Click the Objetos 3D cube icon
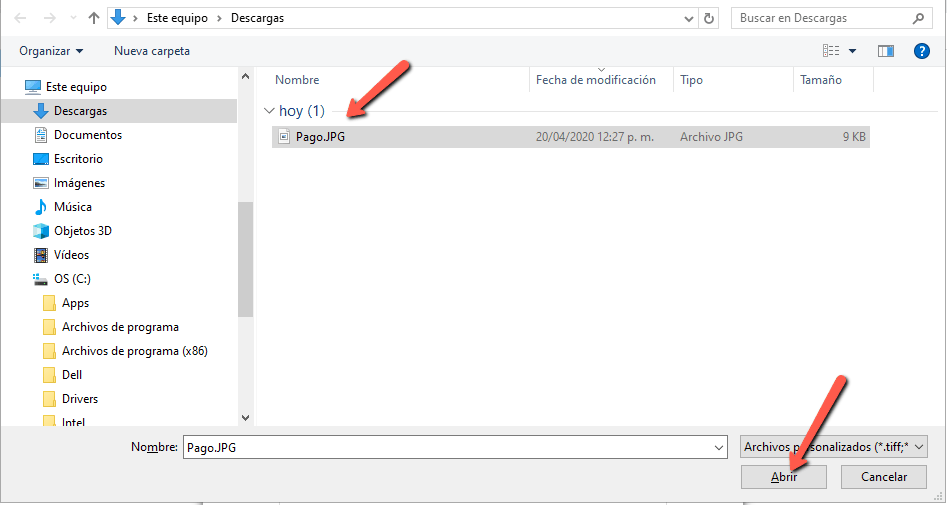947x505 pixels. click(40, 231)
